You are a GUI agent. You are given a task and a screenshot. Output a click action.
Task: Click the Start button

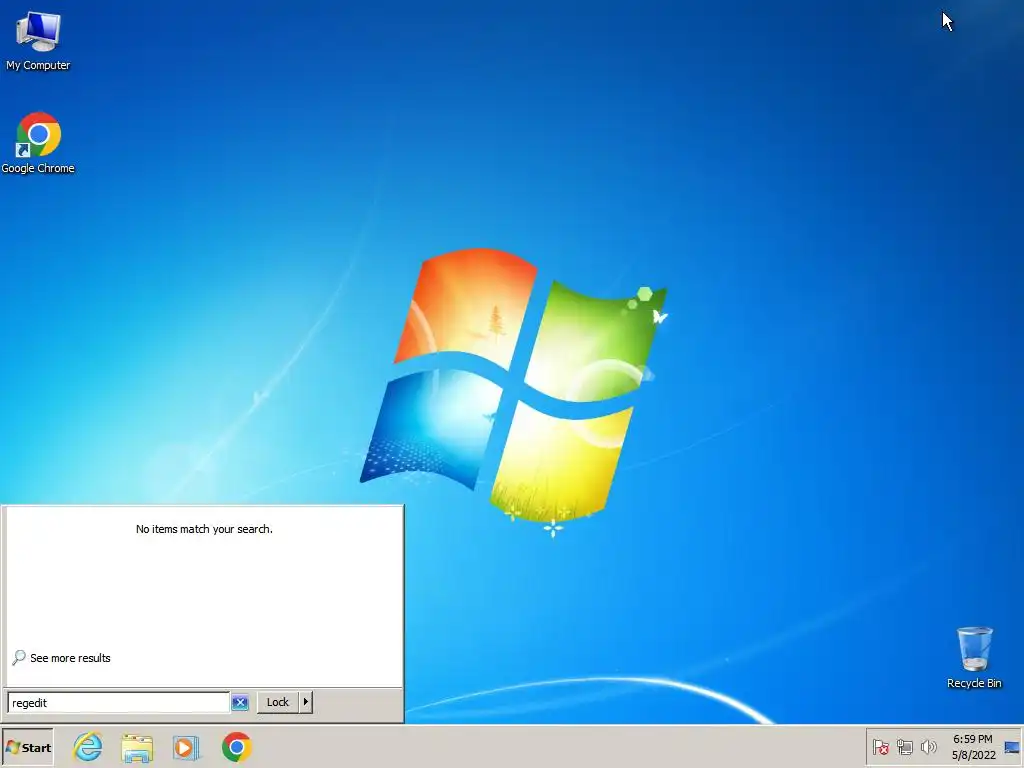[x=27, y=748]
